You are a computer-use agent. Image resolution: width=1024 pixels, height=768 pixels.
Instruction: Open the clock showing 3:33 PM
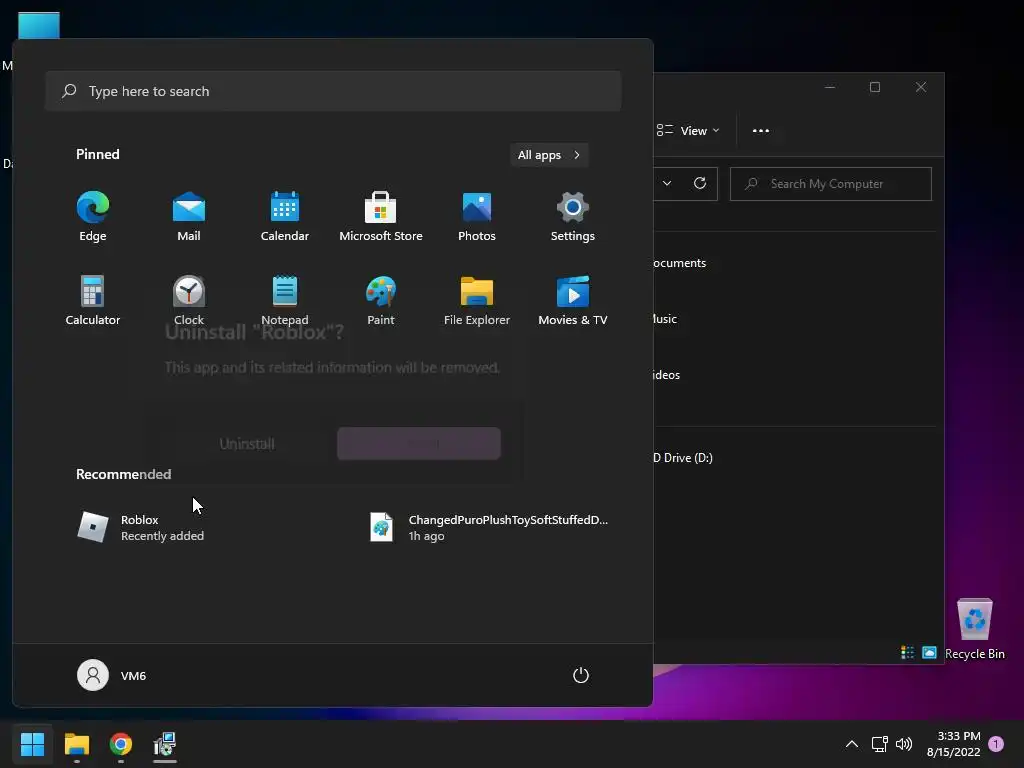[x=953, y=744]
